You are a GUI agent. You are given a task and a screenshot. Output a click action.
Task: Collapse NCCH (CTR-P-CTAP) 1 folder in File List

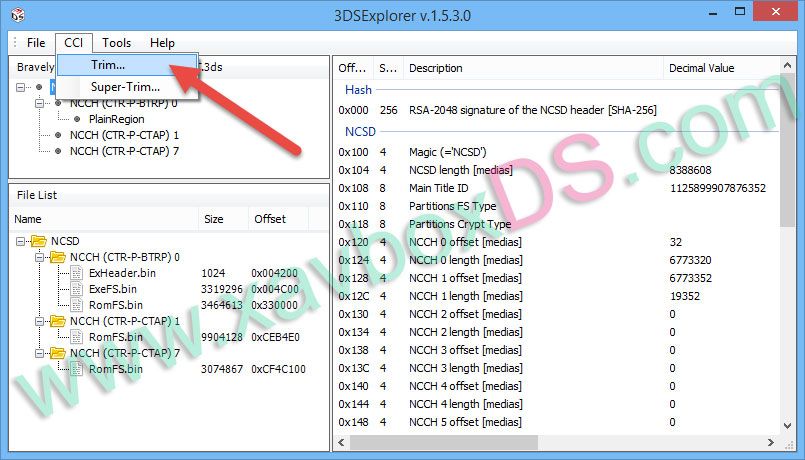tap(39, 321)
